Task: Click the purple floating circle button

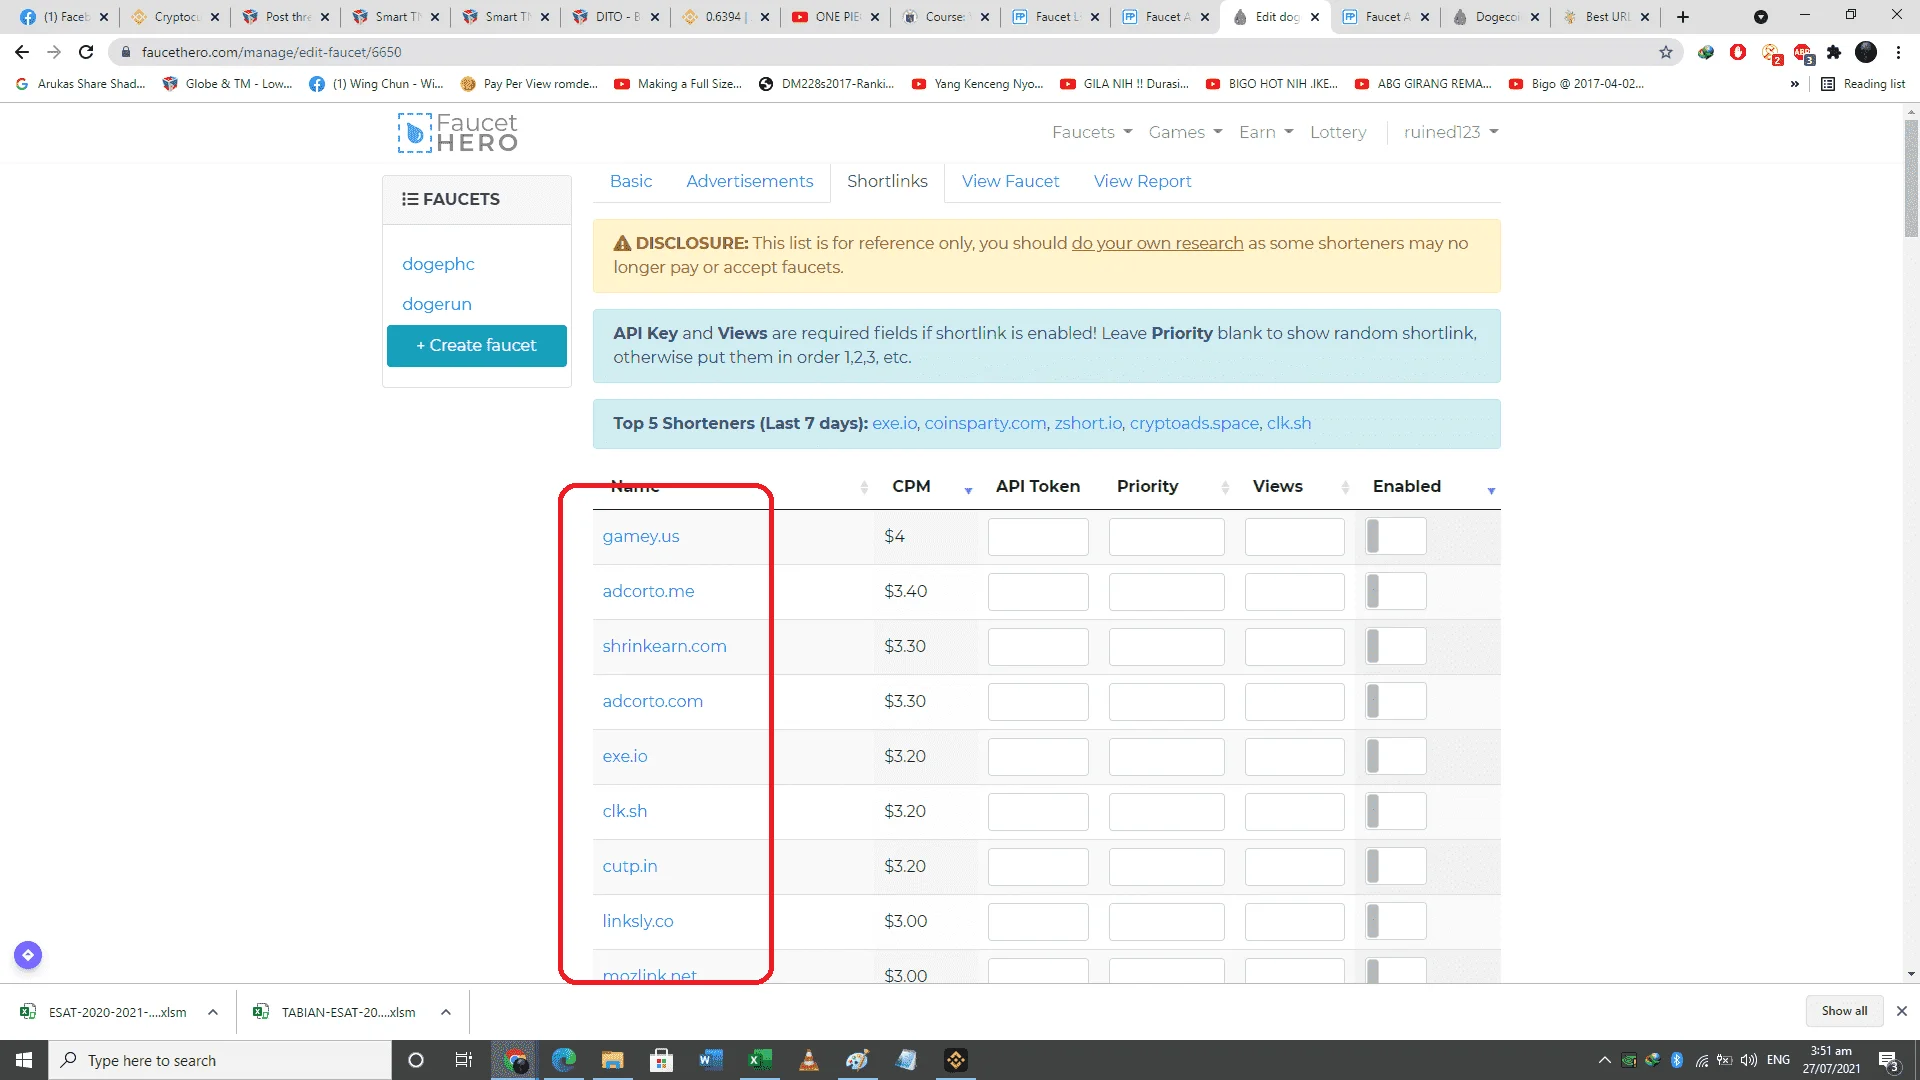Action: click(x=28, y=955)
